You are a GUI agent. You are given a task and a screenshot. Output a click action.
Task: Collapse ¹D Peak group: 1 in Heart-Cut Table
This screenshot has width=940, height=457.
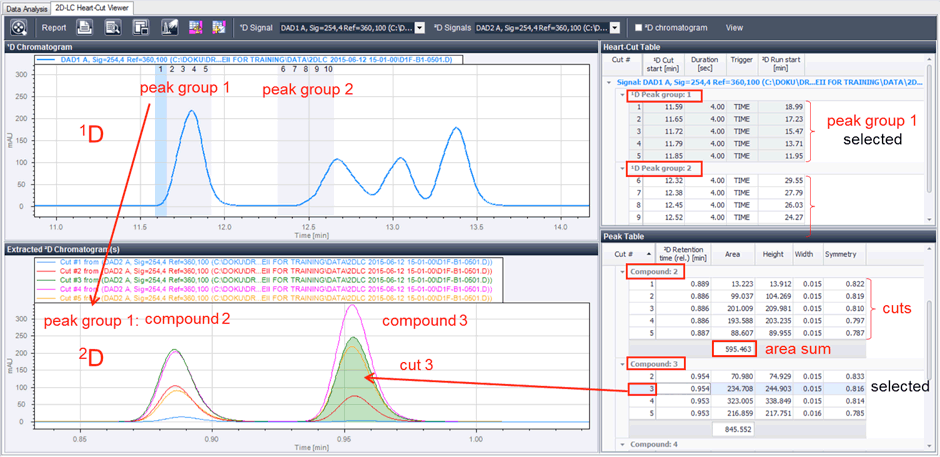click(x=622, y=94)
